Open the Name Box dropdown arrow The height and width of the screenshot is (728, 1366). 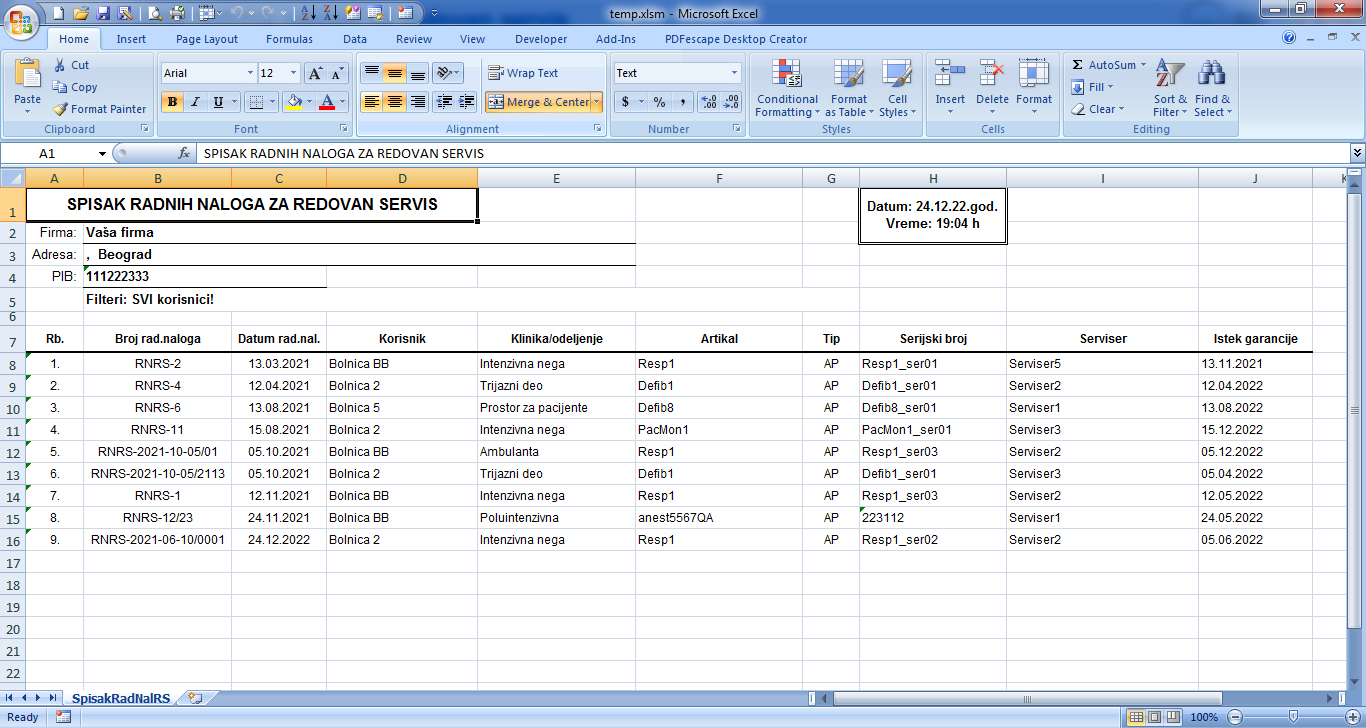(102, 154)
